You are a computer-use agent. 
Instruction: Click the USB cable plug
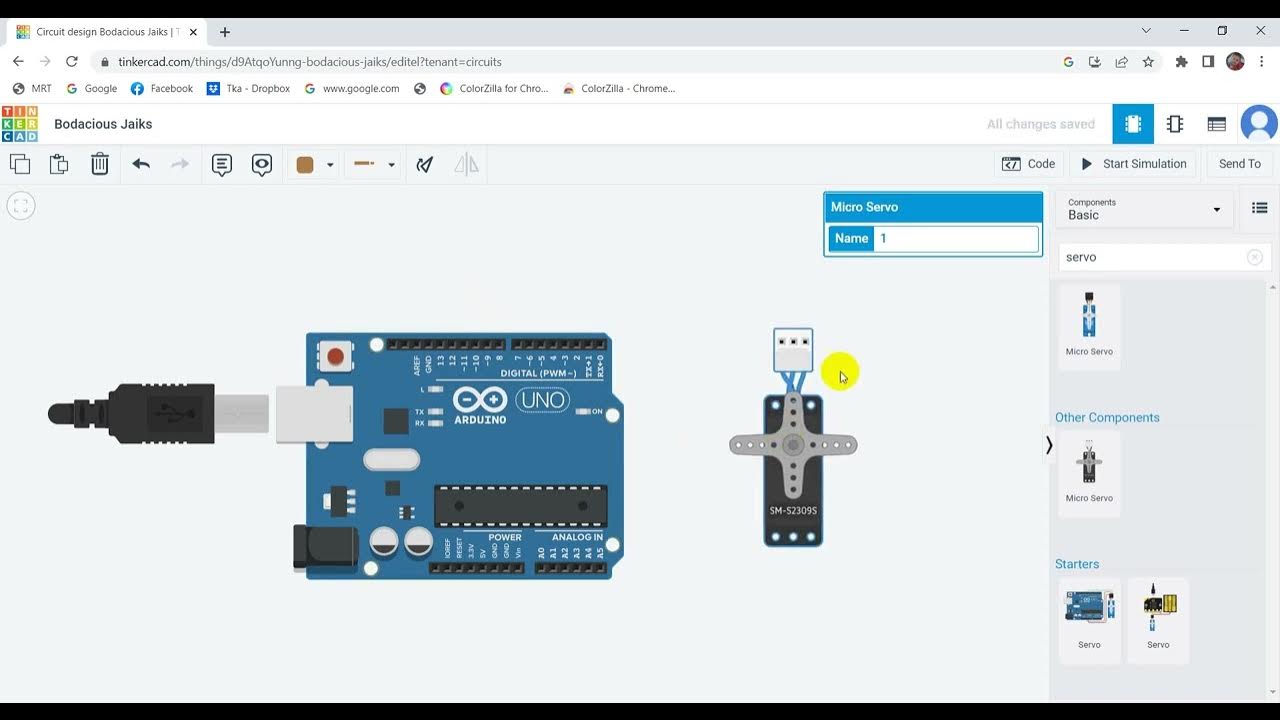(x=160, y=413)
